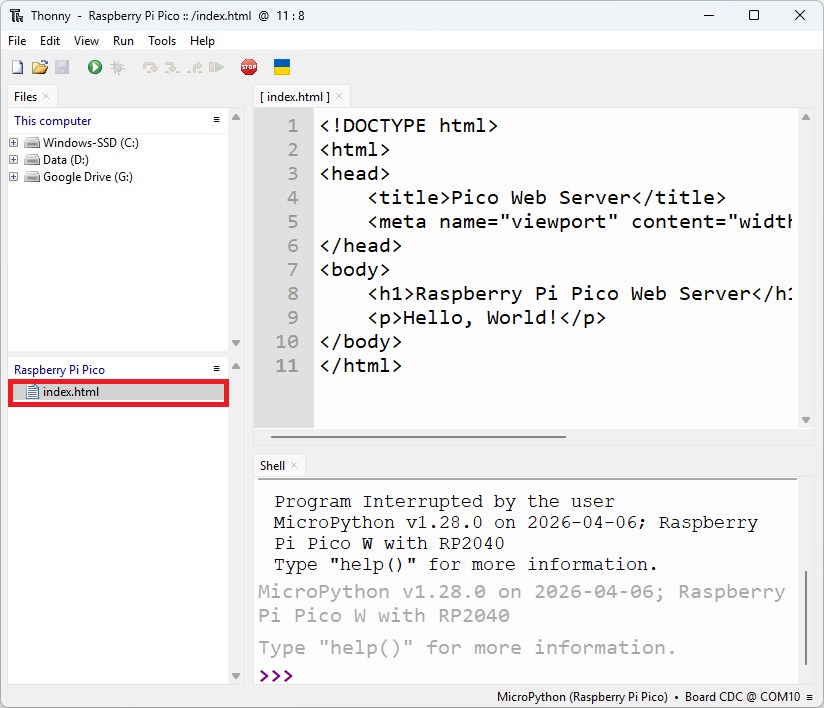Click the Windows-SSD (C:) drive icon

[x=32, y=143]
